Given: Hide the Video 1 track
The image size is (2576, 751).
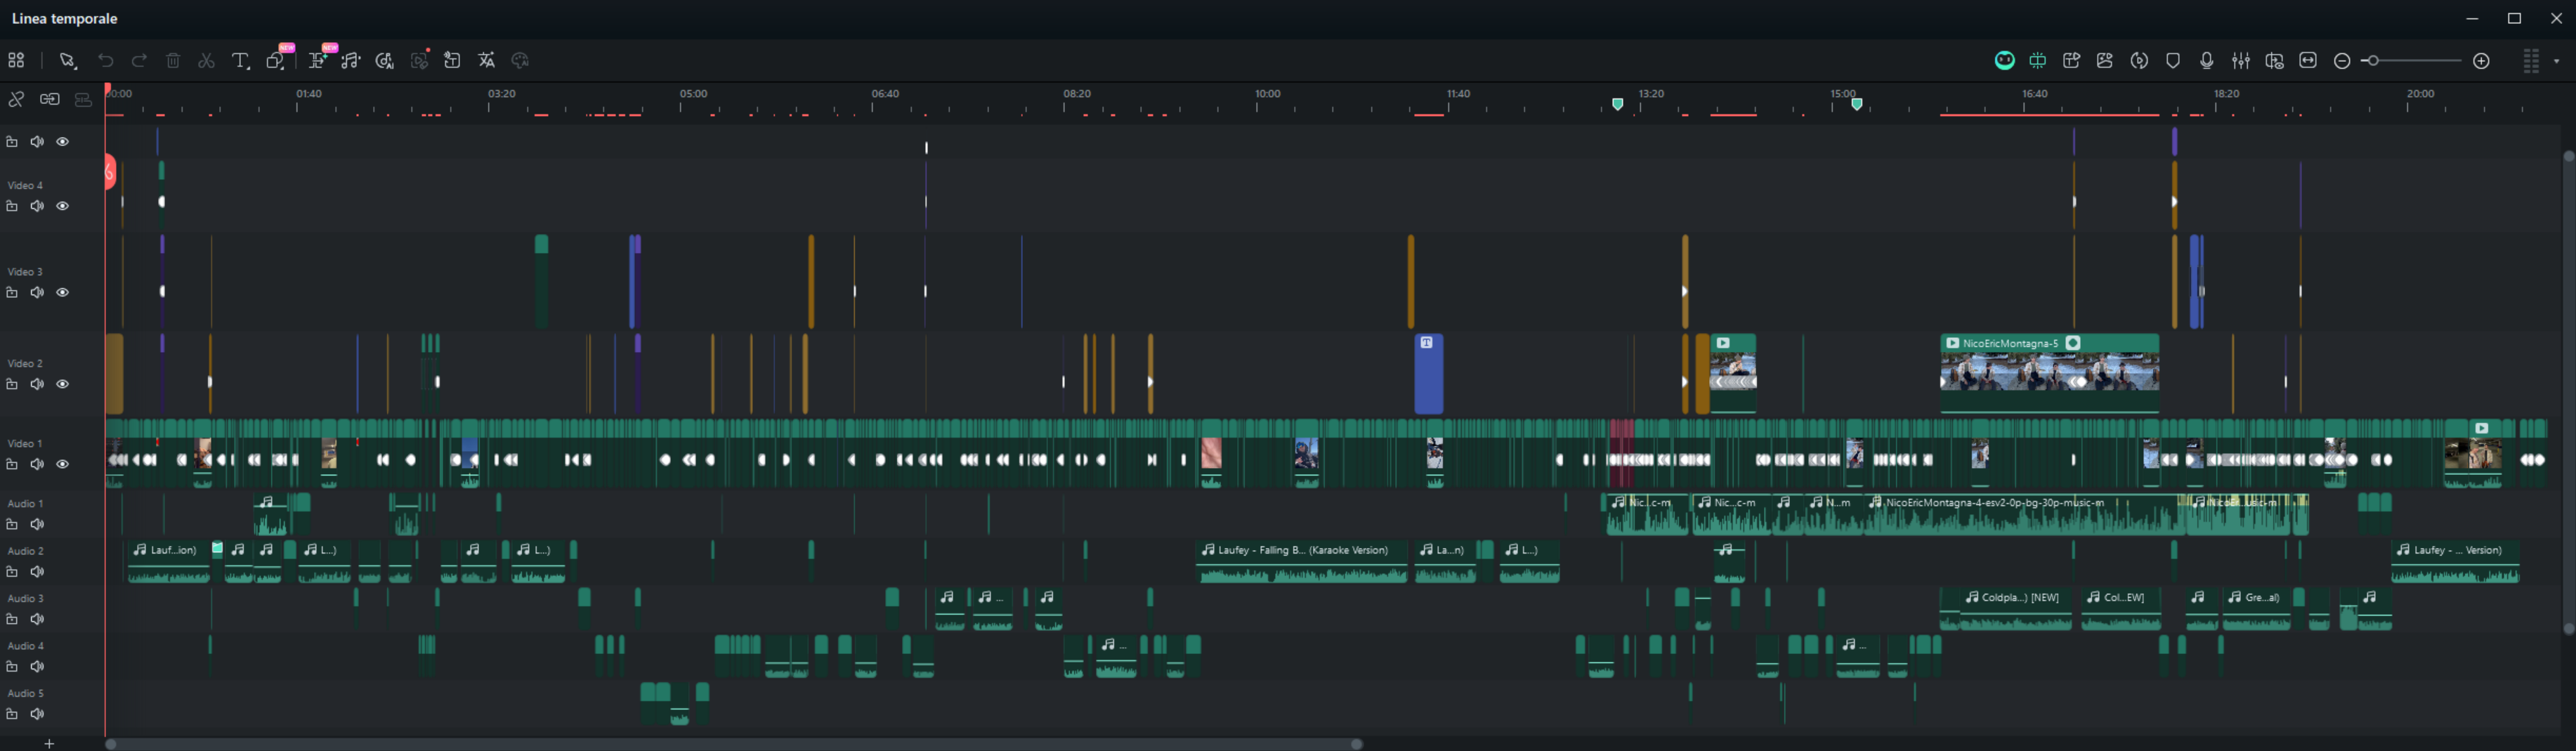Looking at the screenshot, I should pos(62,465).
